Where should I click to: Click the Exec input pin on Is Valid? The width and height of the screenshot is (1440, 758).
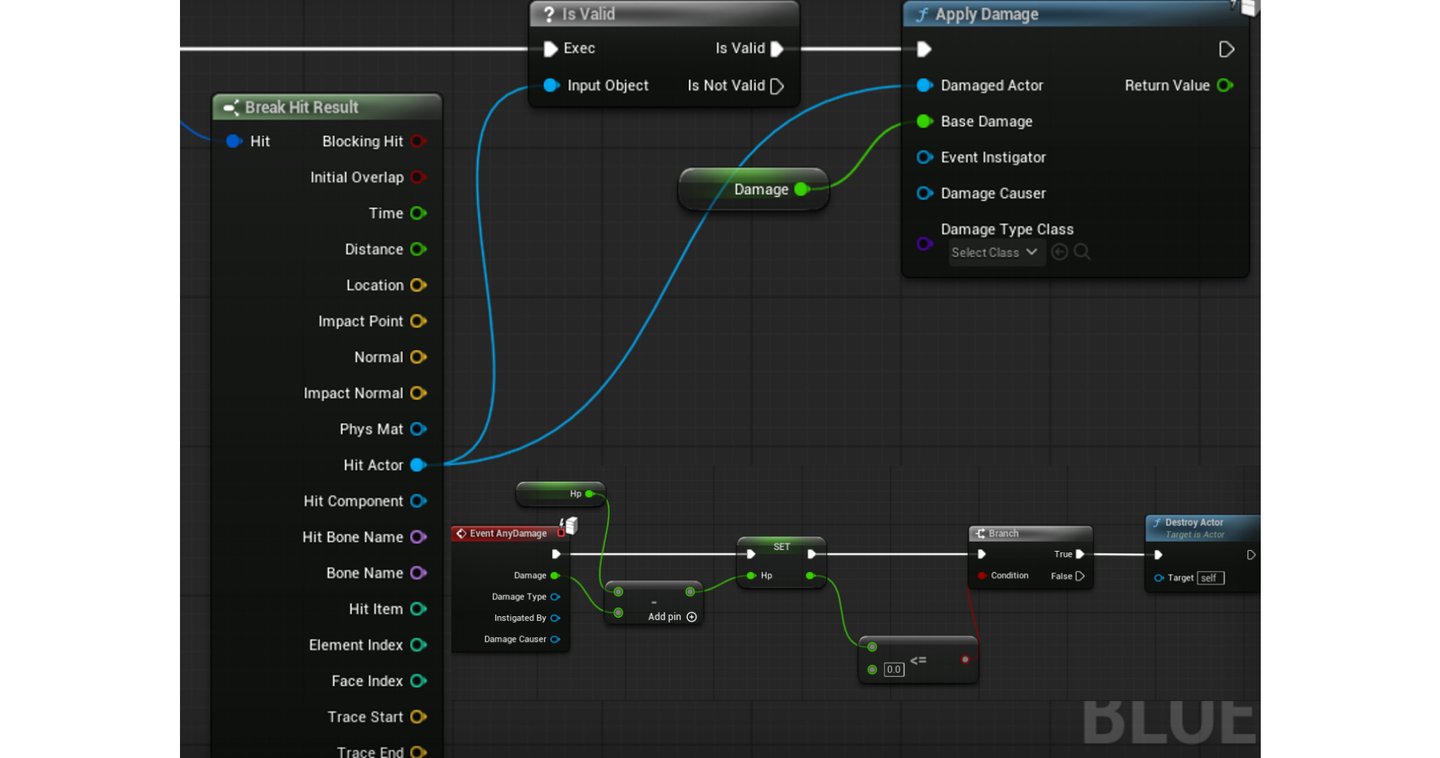551,49
